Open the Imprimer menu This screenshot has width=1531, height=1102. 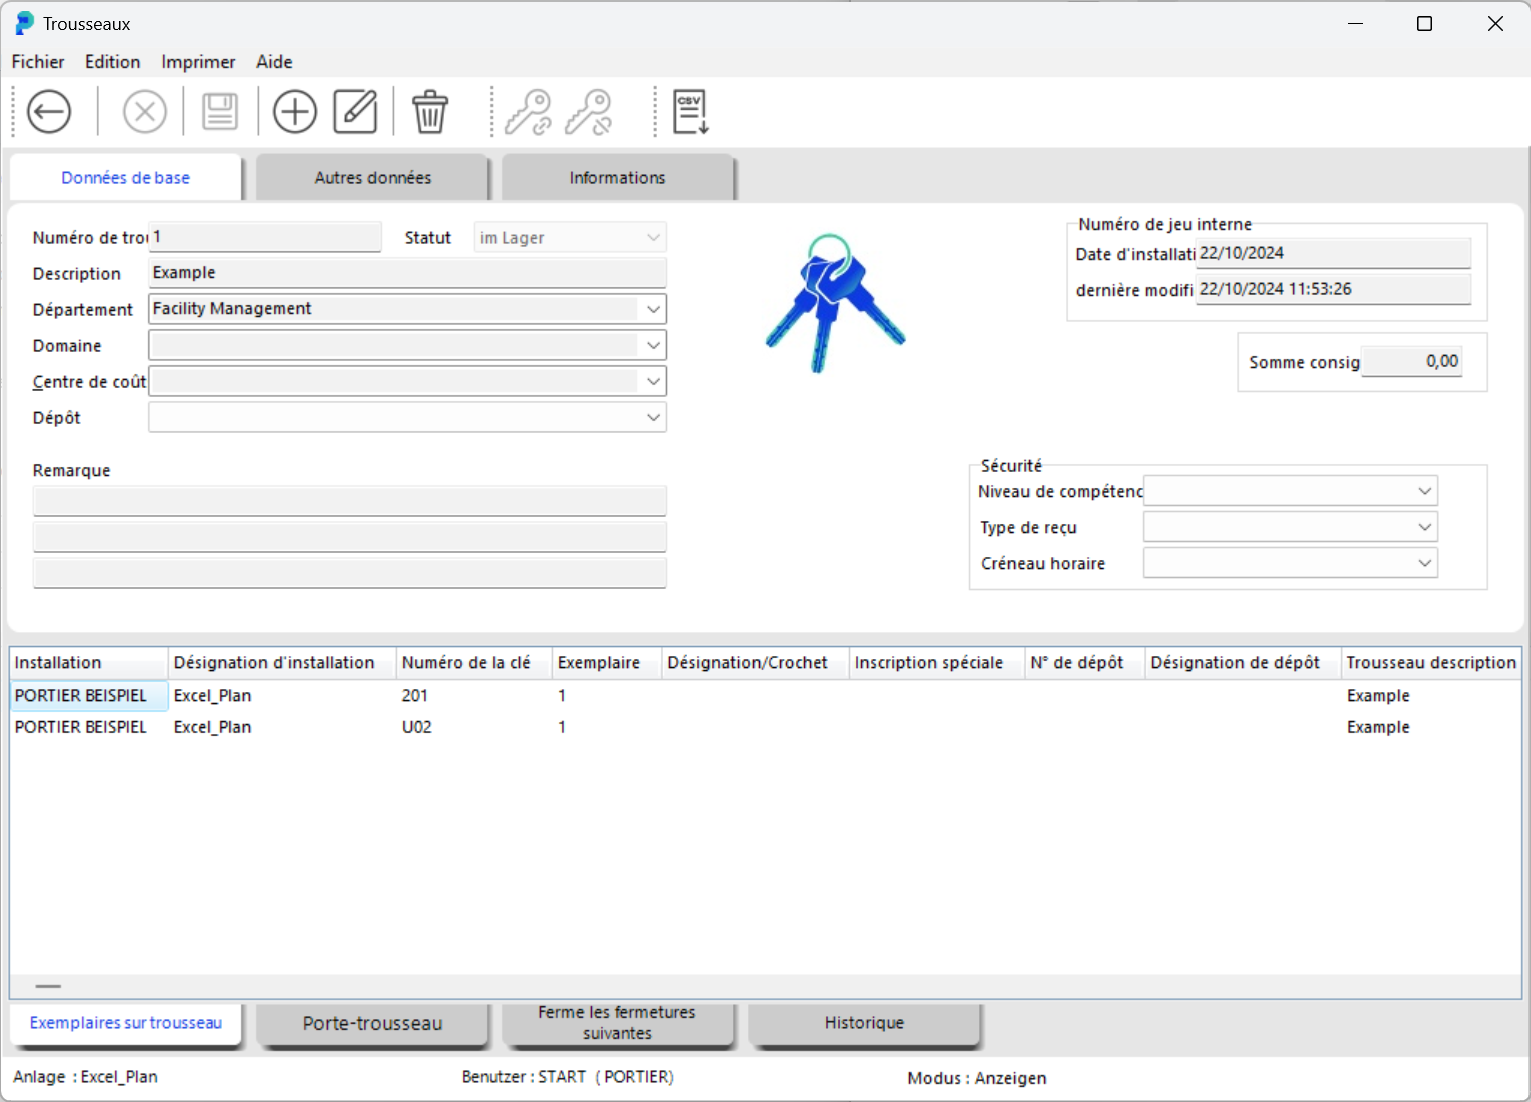click(x=198, y=62)
